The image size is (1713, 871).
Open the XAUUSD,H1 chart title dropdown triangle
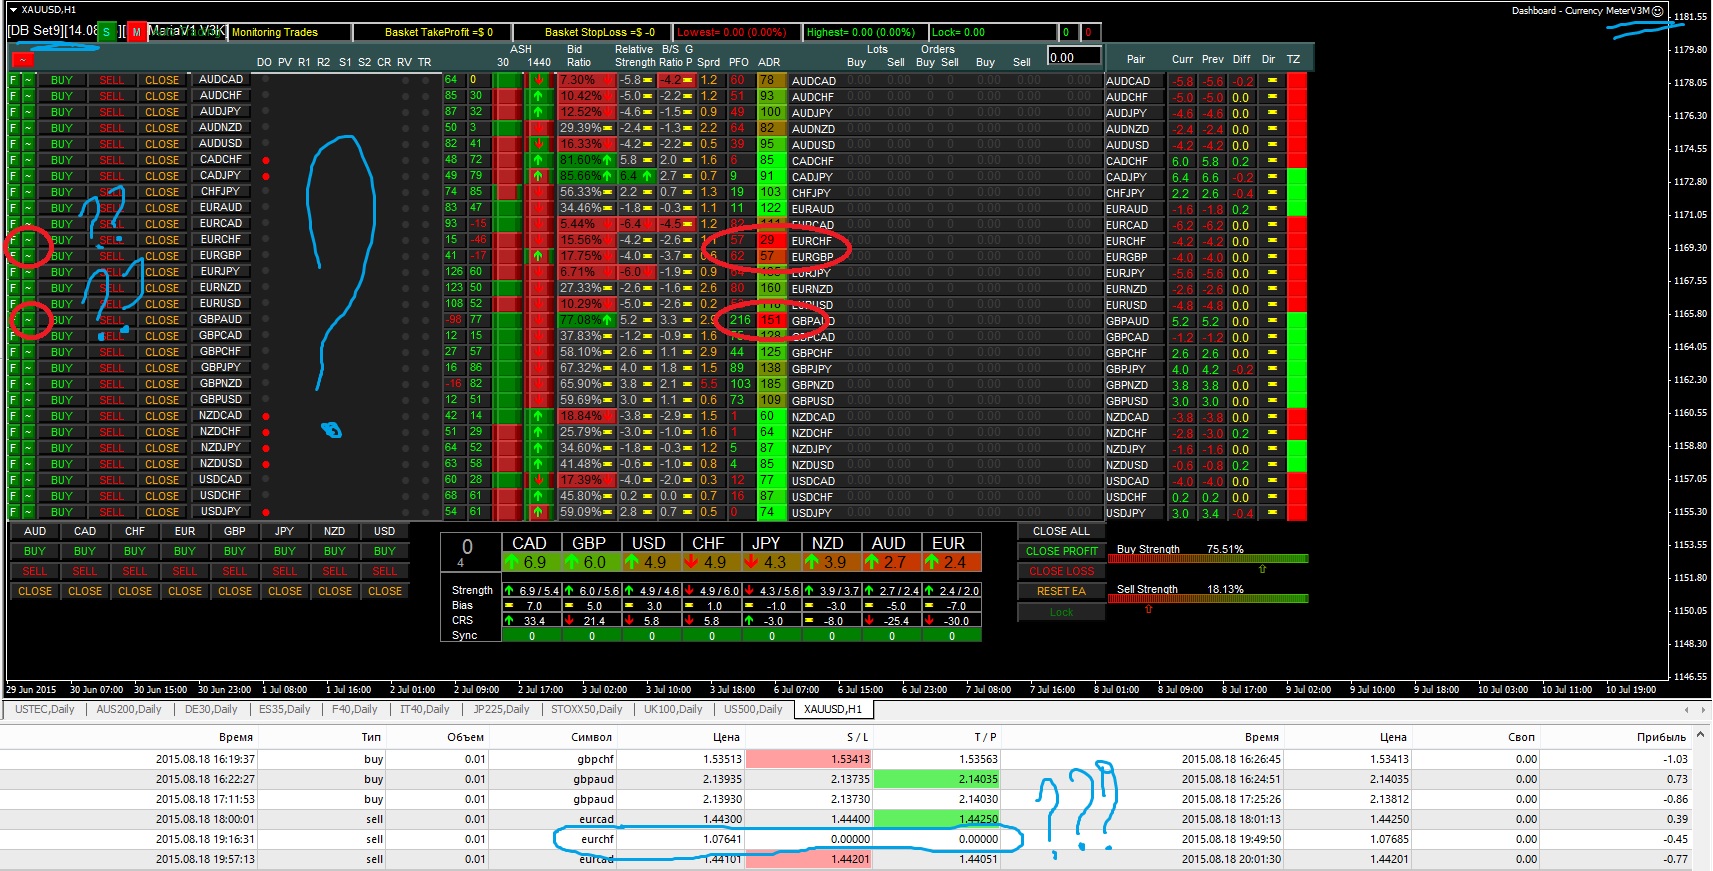coord(12,9)
